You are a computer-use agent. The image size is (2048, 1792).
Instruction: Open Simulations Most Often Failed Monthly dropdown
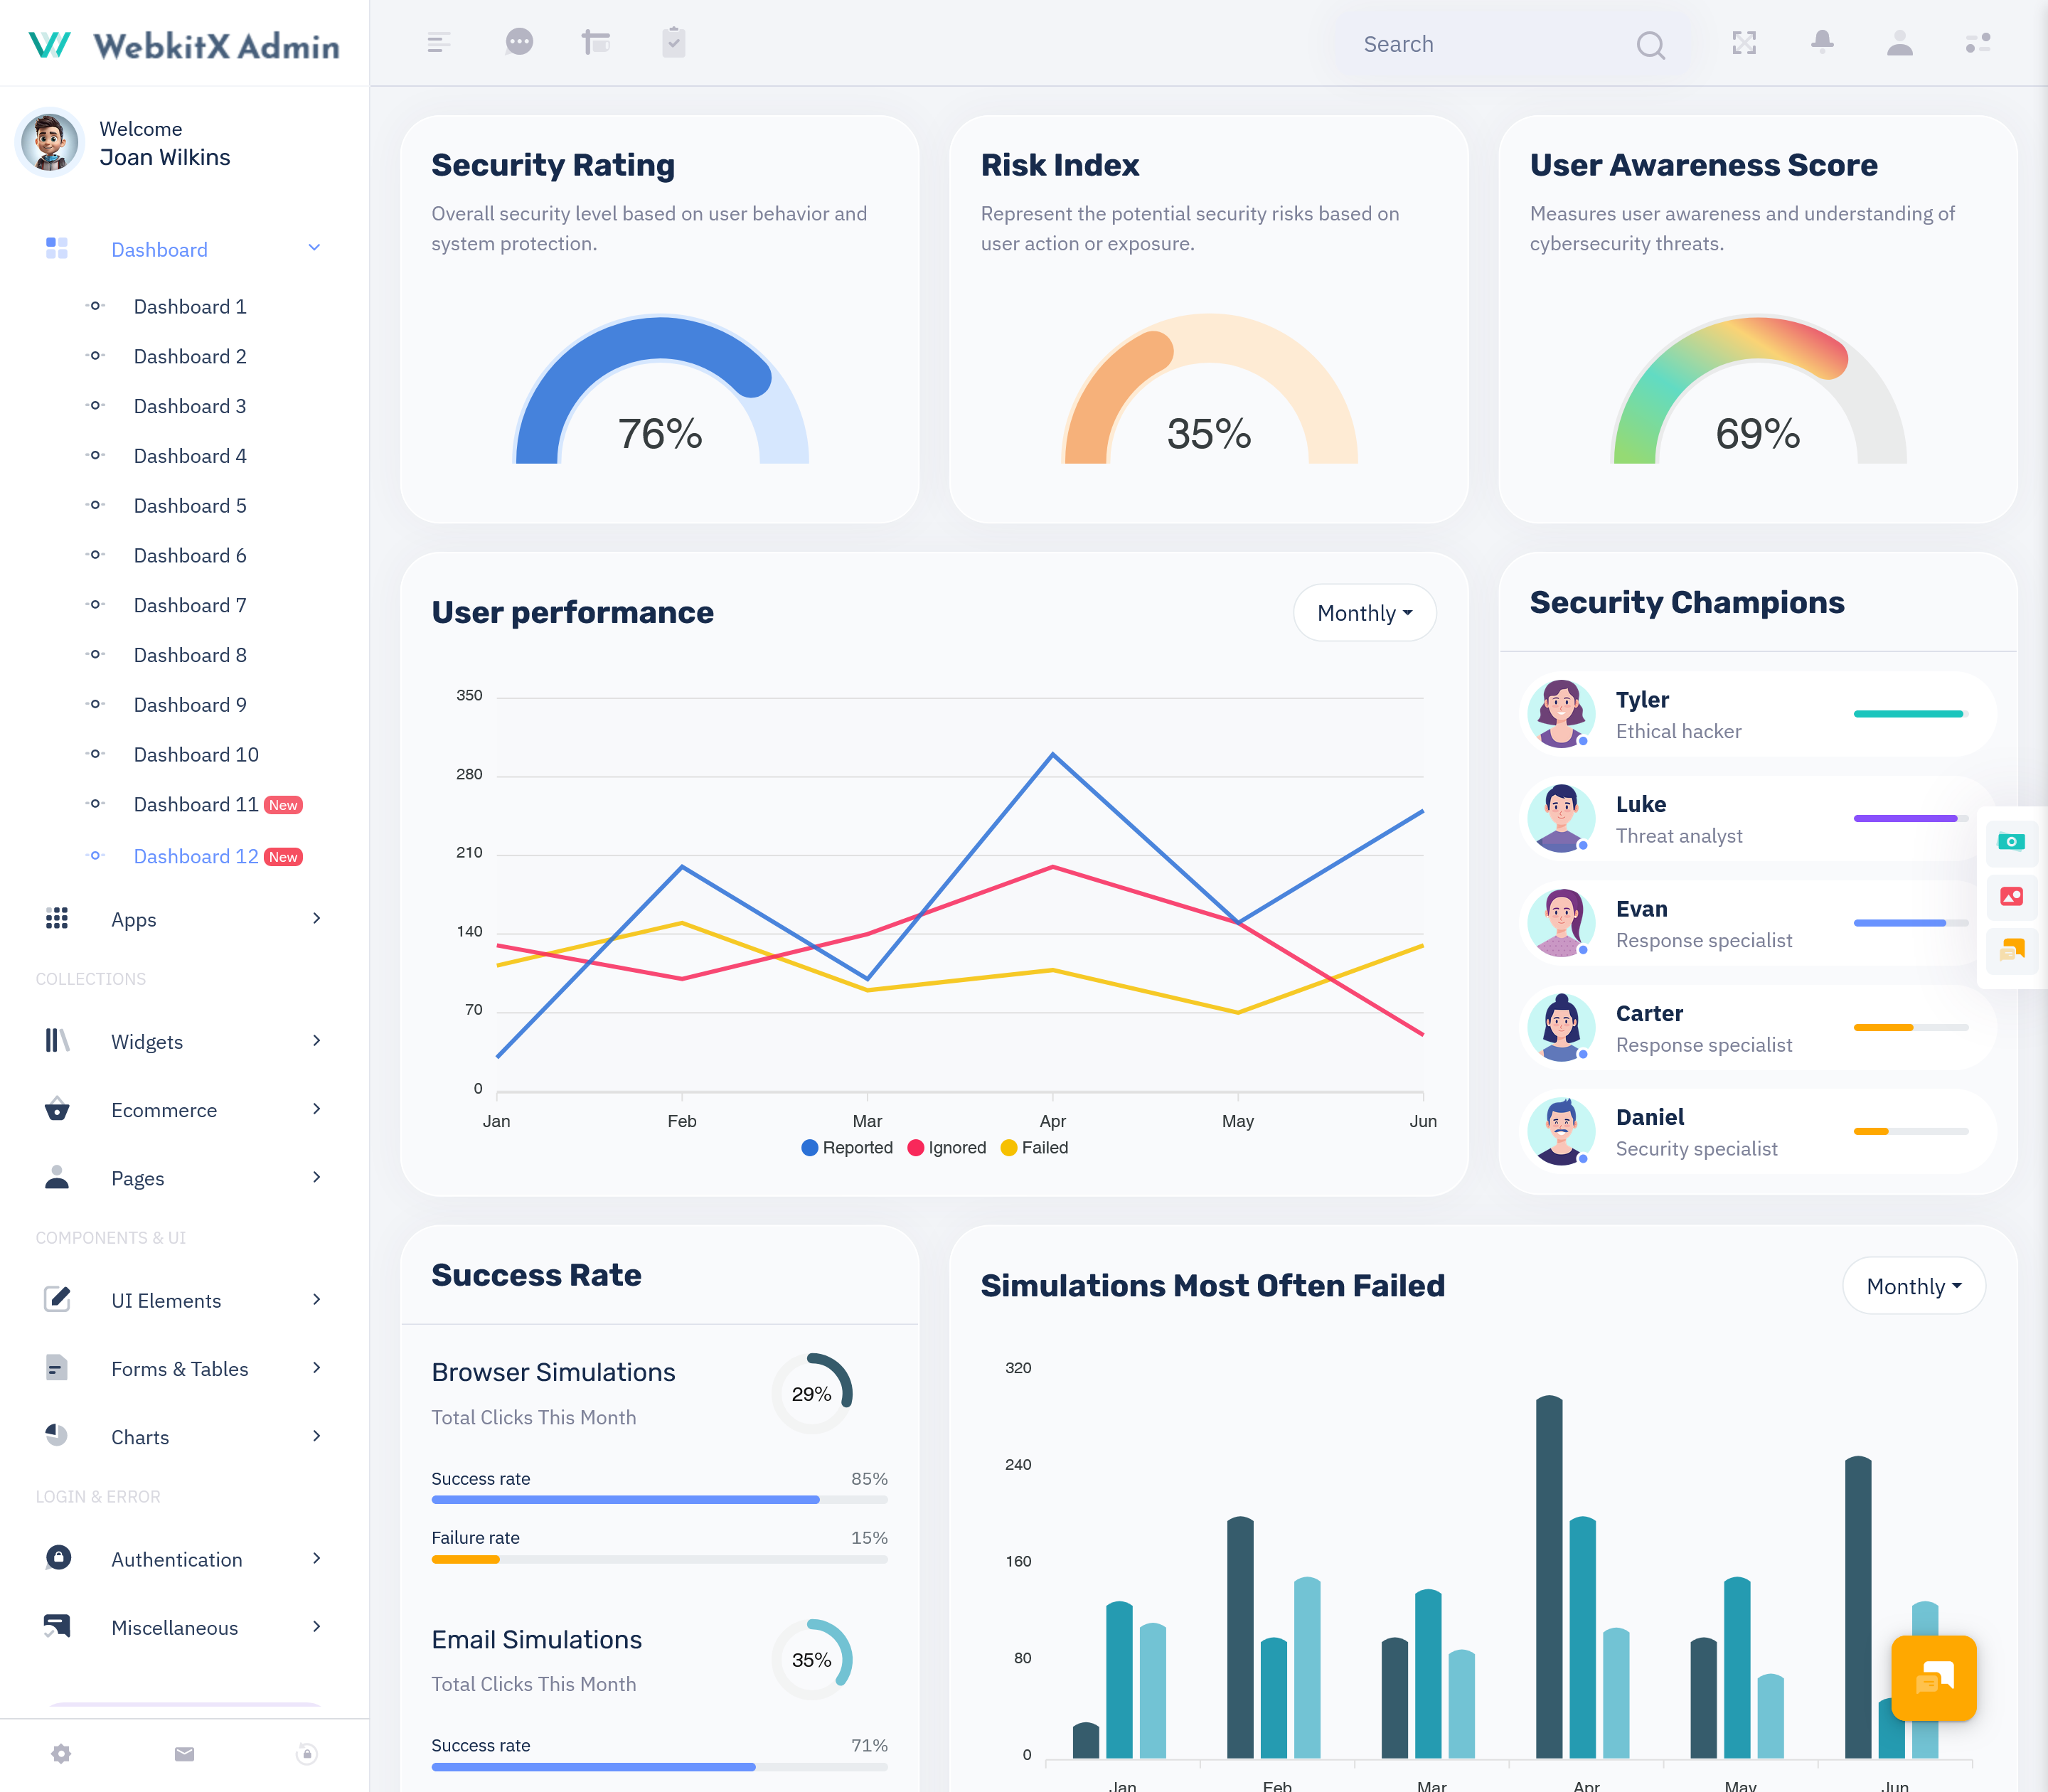point(1913,1286)
